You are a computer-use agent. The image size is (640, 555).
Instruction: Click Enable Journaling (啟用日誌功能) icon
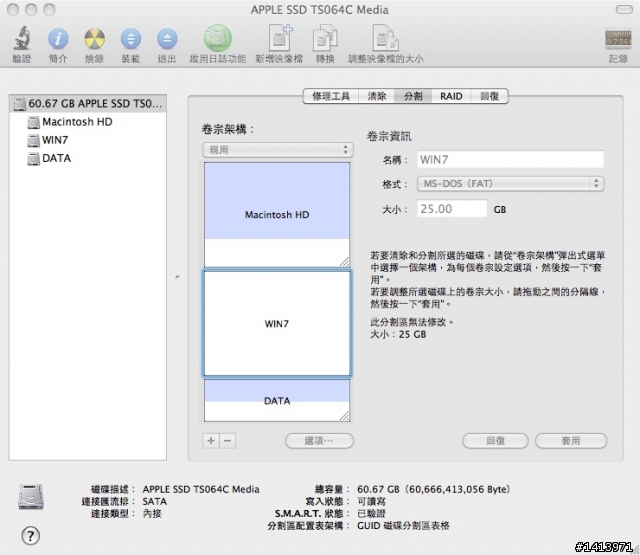pyautogui.click(x=218, y=38)
